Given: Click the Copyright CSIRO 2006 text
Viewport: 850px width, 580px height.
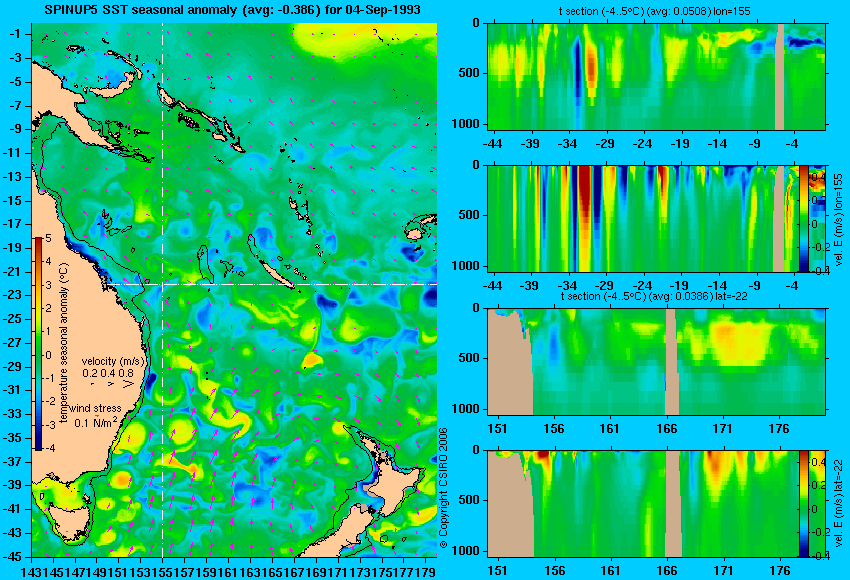Looking at the screenshot, I should click(443, 488).
